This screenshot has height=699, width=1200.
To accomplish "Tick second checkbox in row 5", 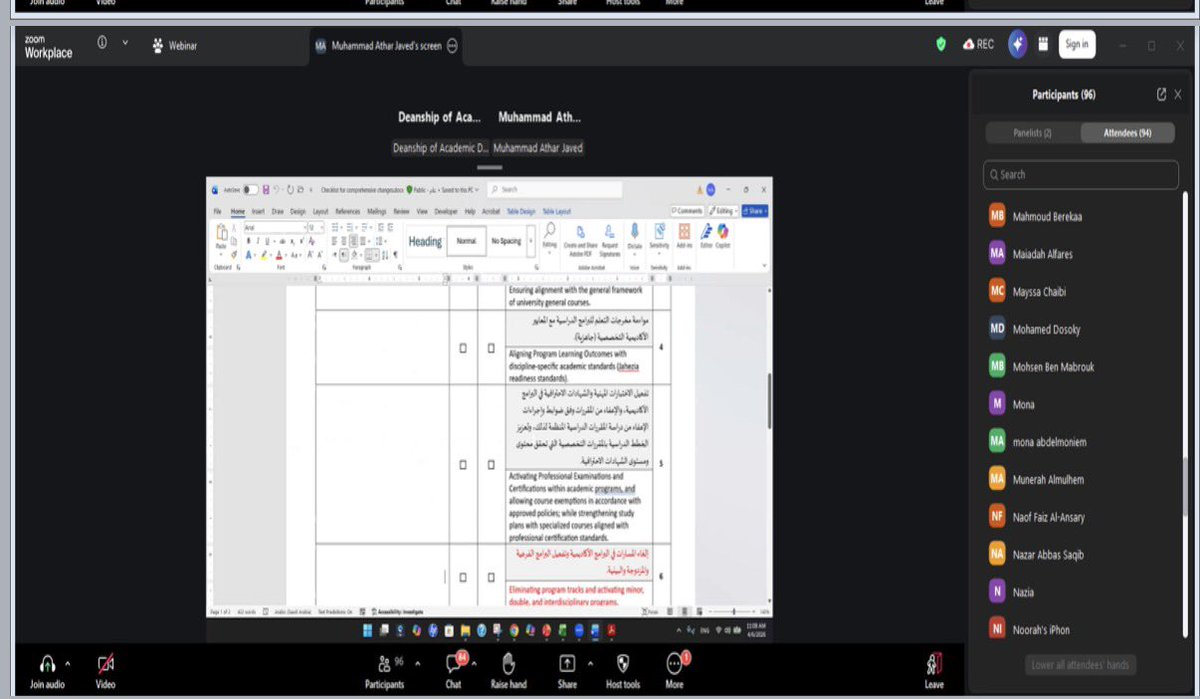I will click(x=491, y=465).
